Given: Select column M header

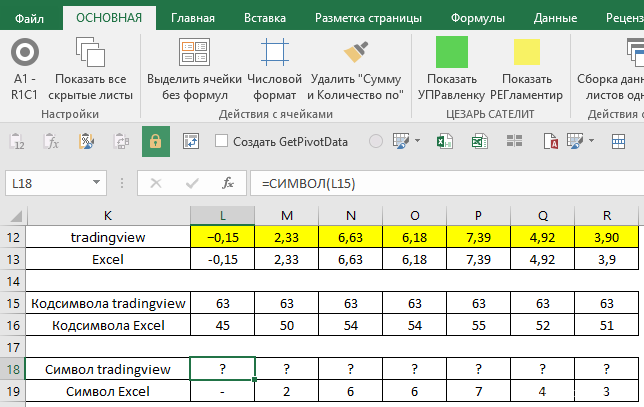Looking at the screenshot, I should (x=287, y=216).
